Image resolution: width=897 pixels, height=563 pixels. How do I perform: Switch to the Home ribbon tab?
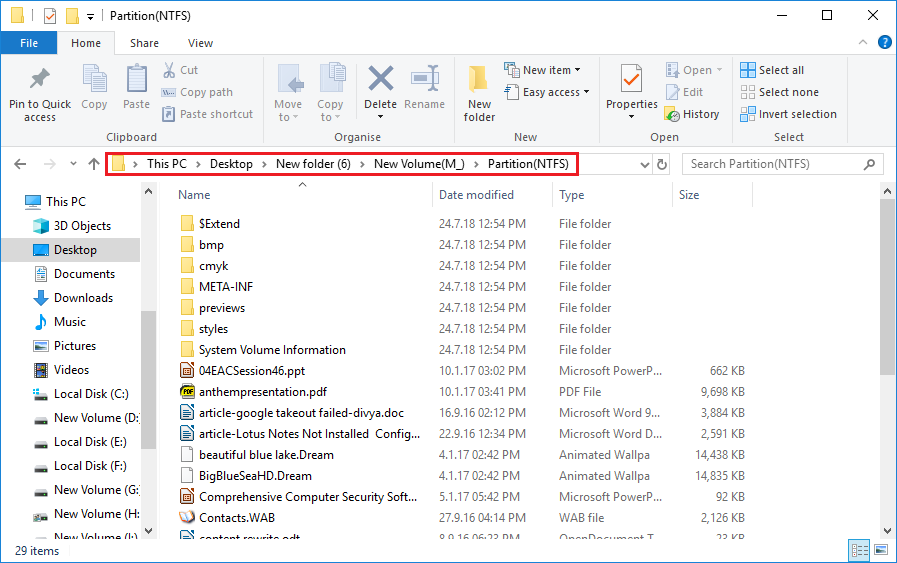[x=86, y=43]
